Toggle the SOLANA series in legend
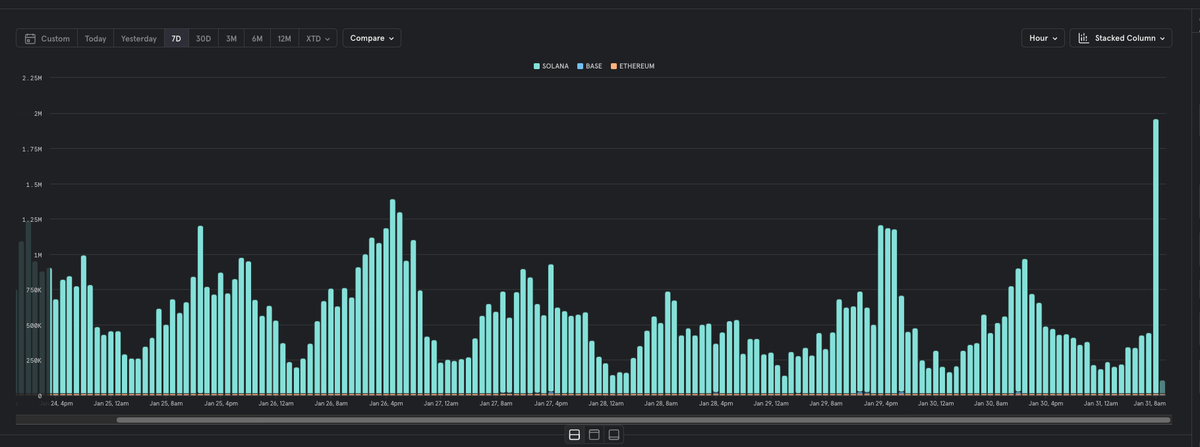Viewport: 1200px width, 447px height. coord(551,66)
